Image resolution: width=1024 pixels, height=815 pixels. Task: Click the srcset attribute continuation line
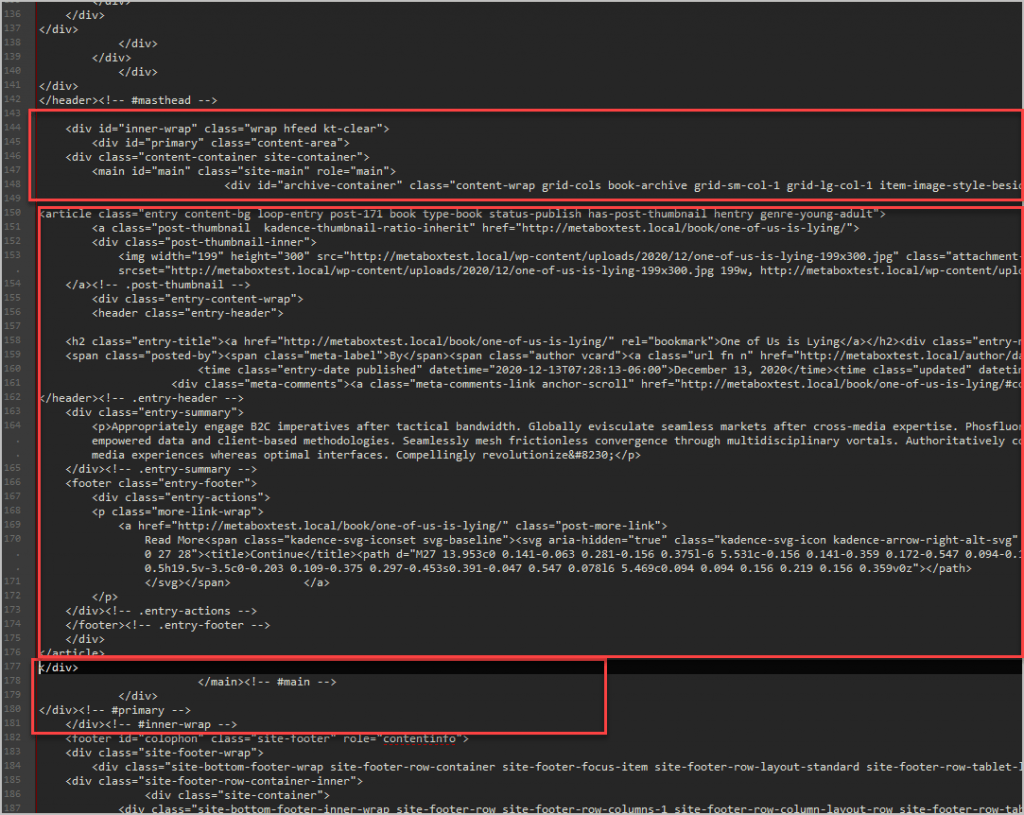pyautogui.click(x=571, y=270)
